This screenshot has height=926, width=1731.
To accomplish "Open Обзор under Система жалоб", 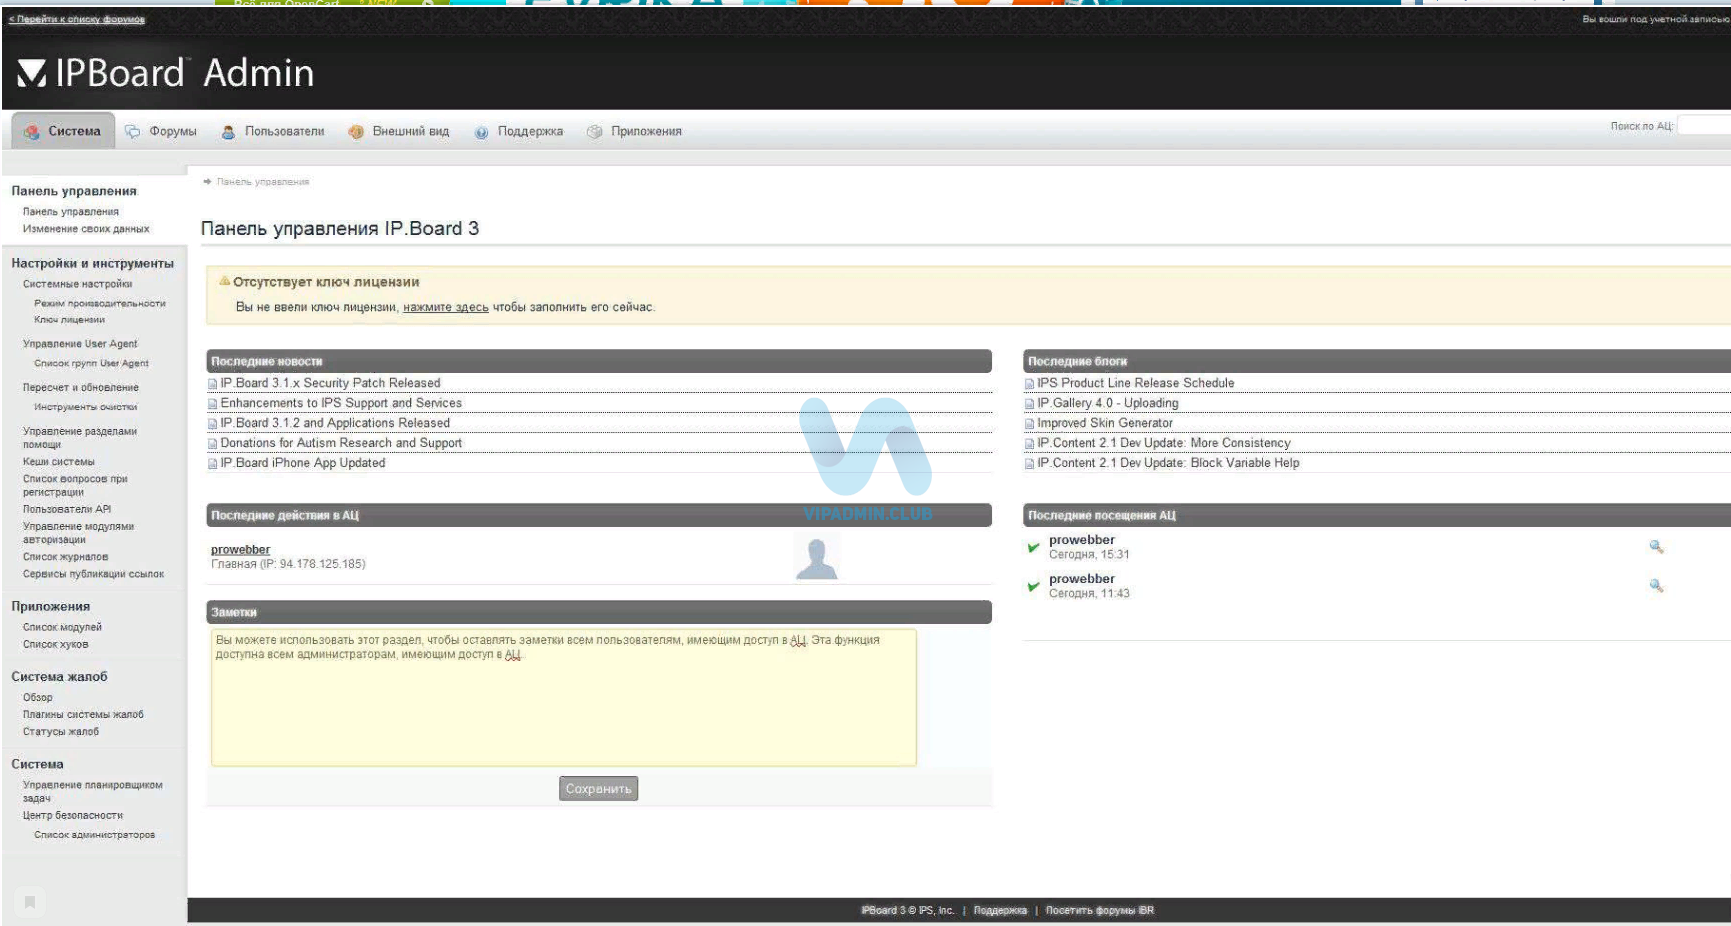I will click(38, 698).
